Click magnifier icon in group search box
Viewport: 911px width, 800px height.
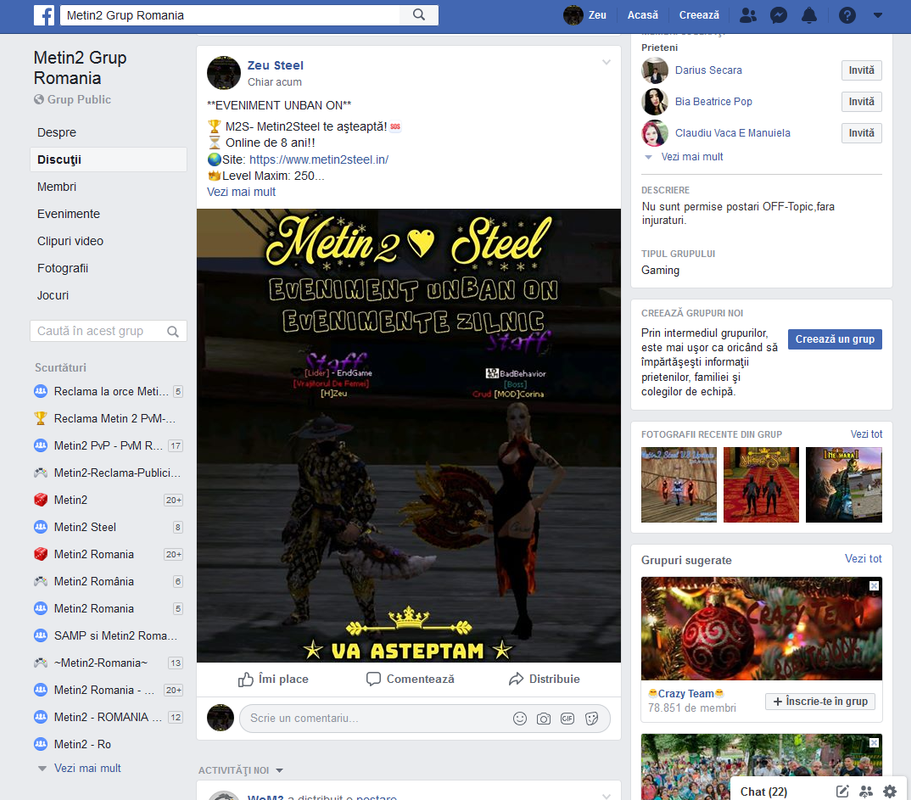(173, 331)
